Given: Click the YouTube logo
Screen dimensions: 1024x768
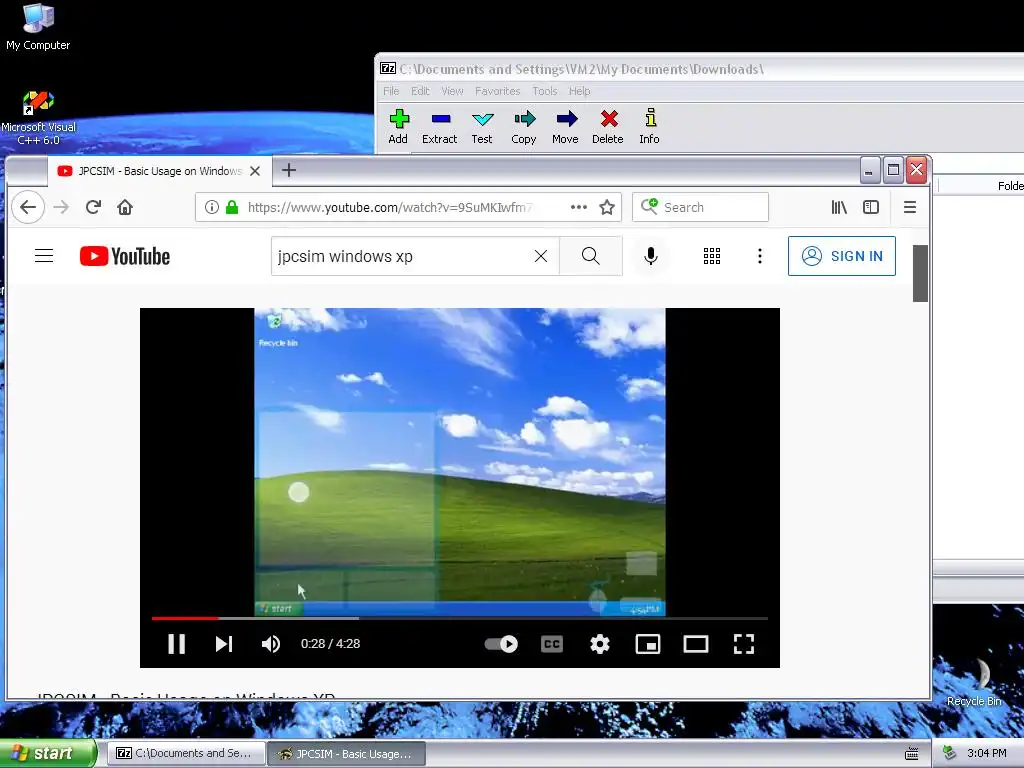Looking at the screenshot, I should tap(125, 256).
